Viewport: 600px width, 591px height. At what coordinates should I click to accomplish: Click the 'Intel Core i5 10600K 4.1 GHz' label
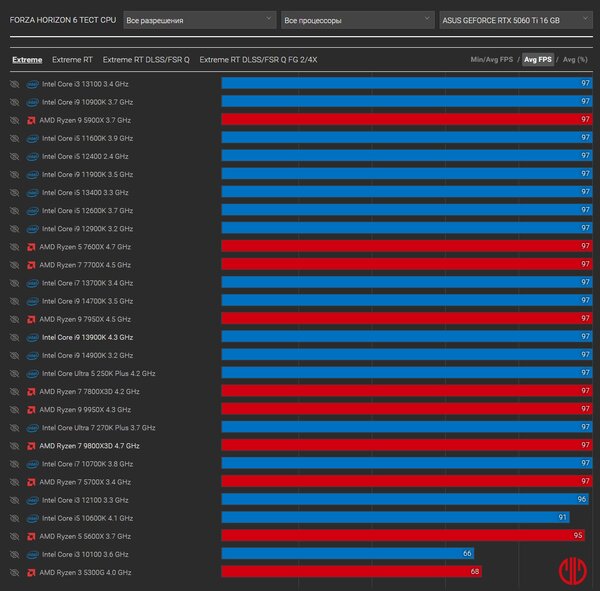pos(88,518)
